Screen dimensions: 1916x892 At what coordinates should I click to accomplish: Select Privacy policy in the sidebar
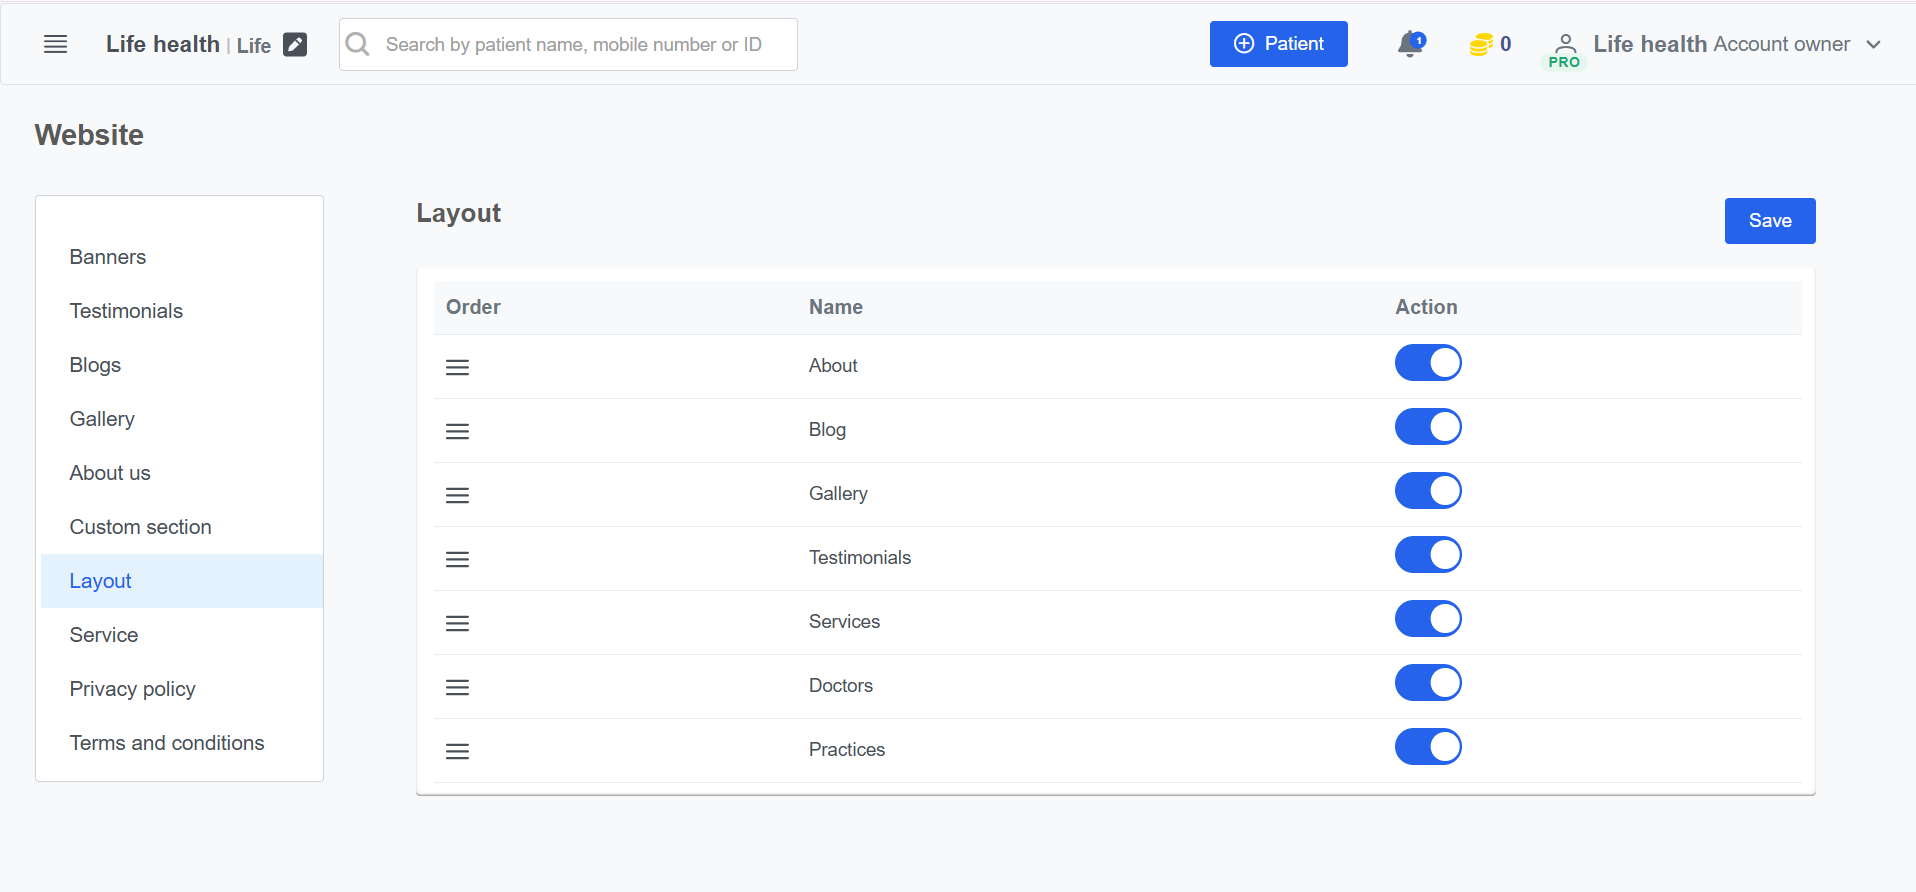pyautogui.click(x=132, y=689)
